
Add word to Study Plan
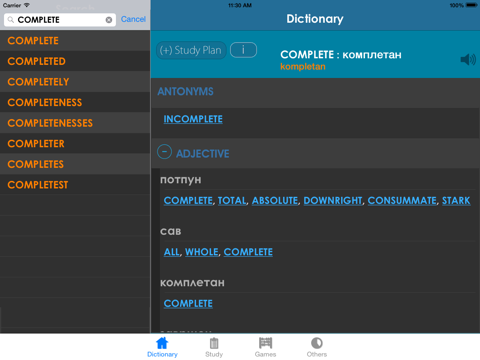click(x=191, y=50)
